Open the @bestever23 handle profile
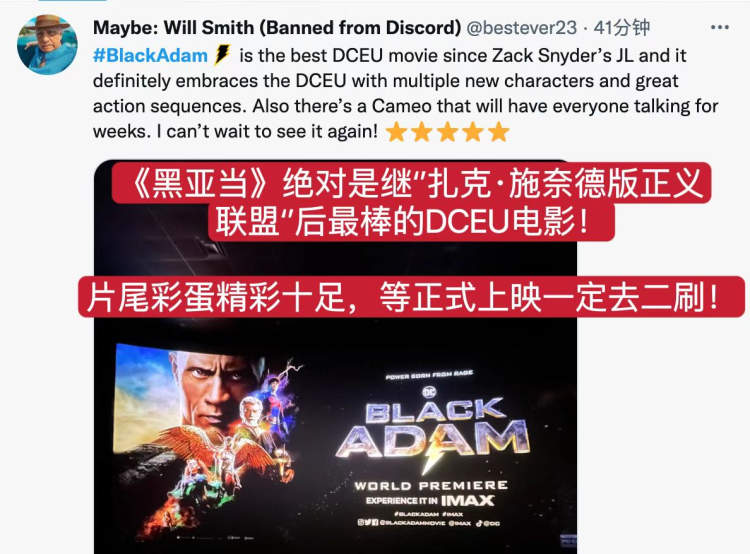This screenshot has height=554, width=750. 521,28
